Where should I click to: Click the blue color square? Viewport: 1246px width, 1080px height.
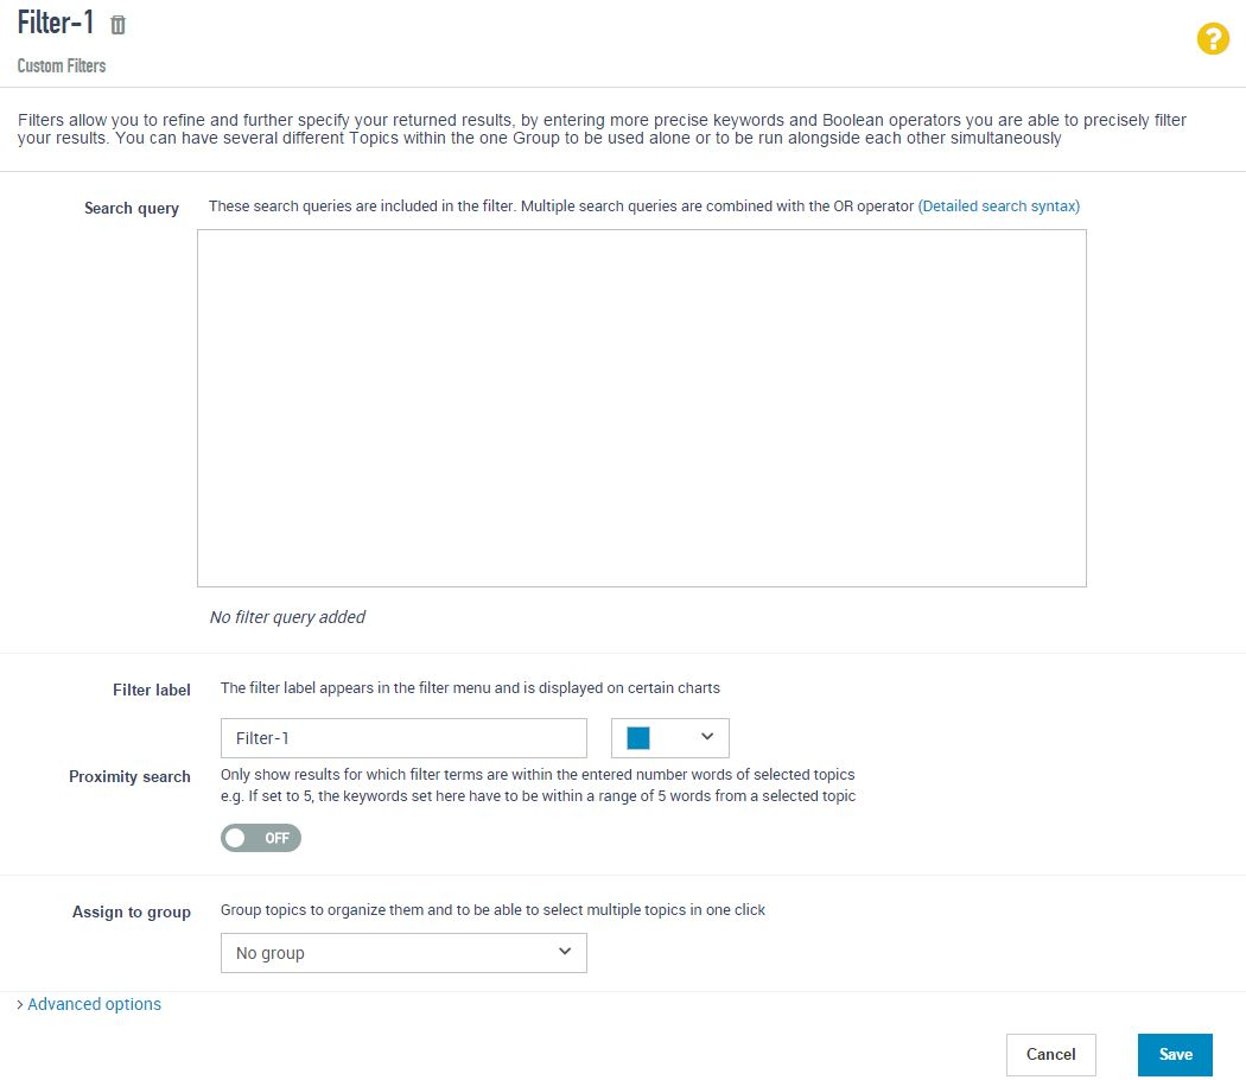coord(638,738)
